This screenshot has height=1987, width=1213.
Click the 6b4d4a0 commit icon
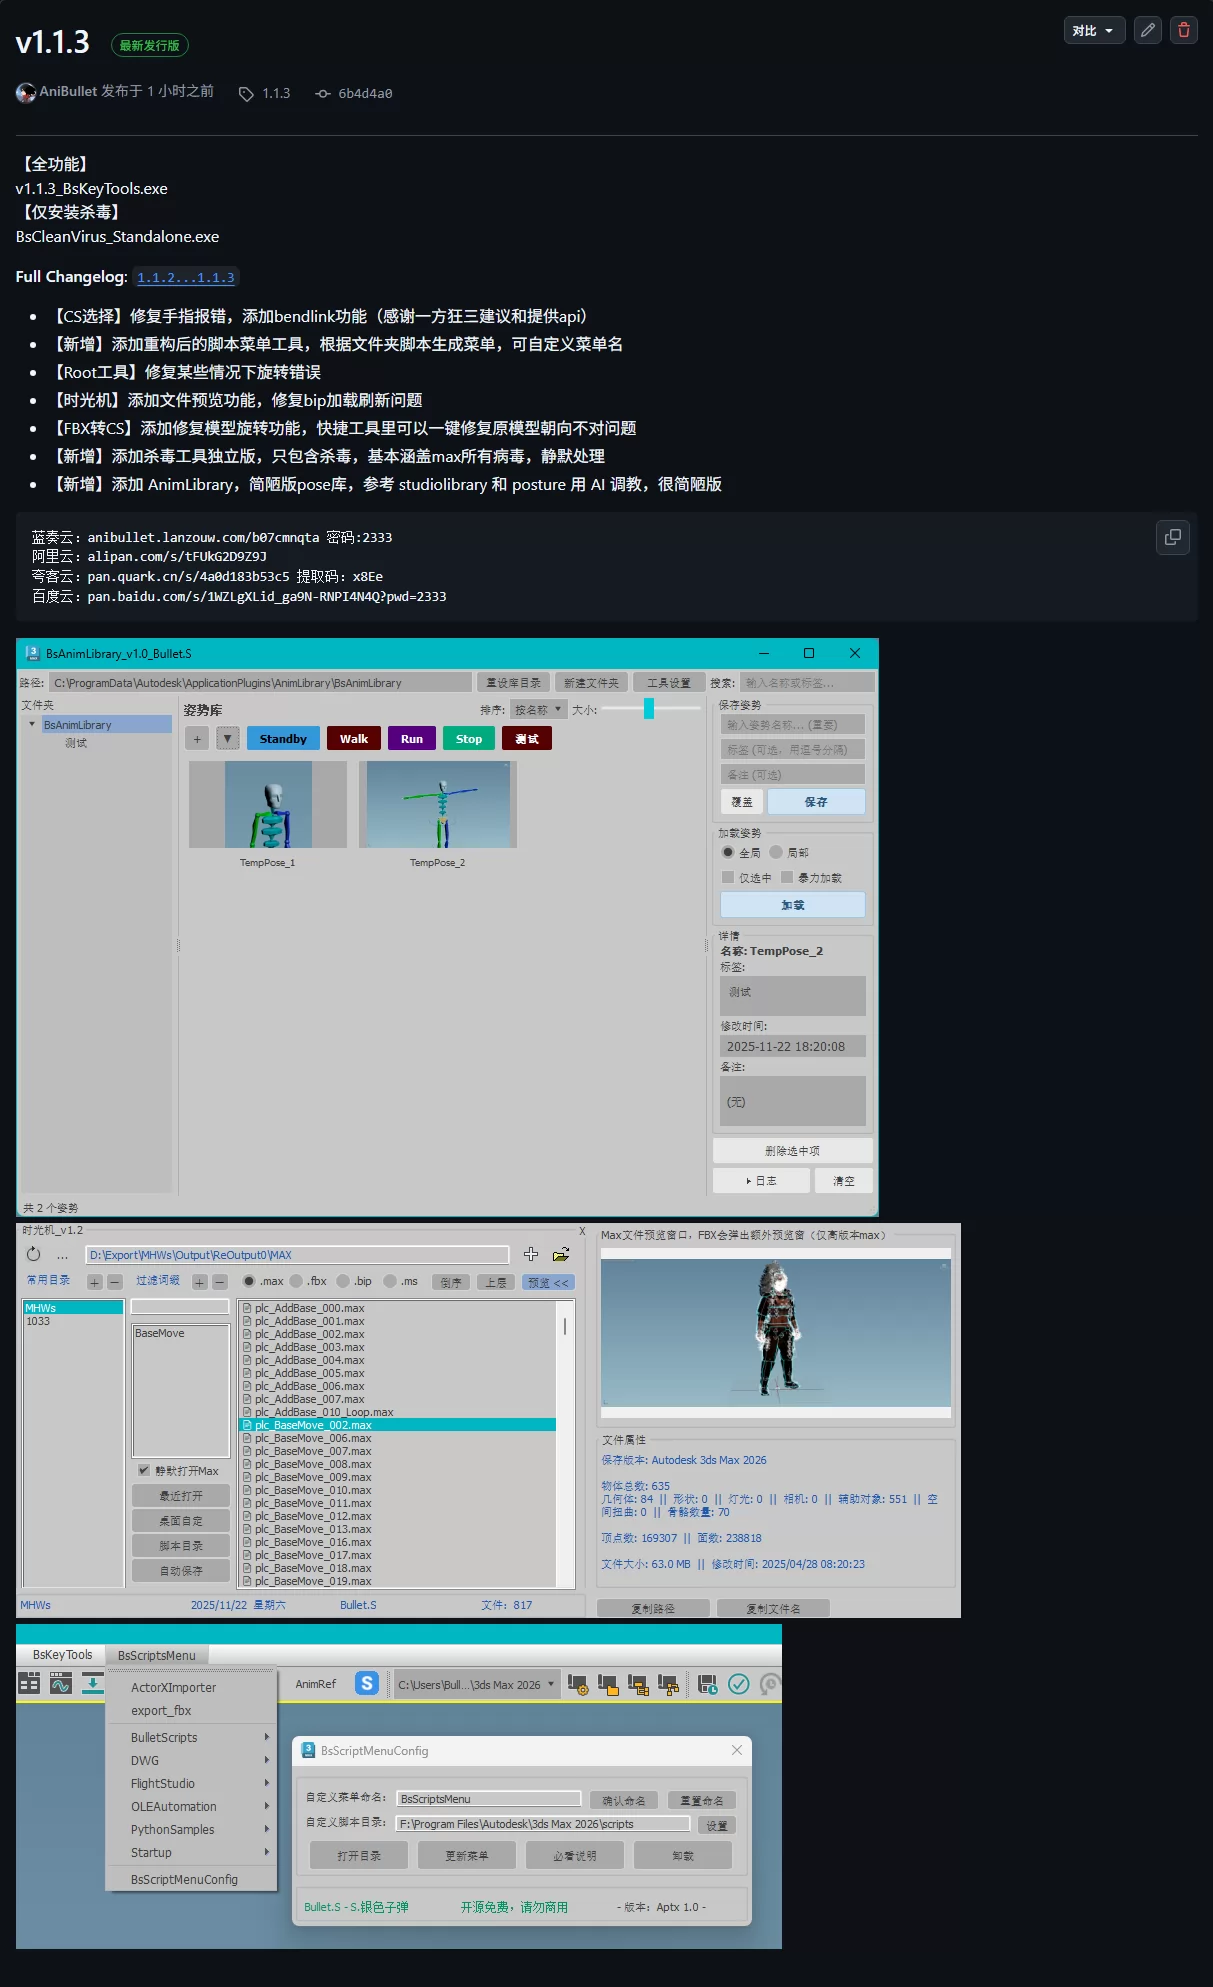point(323,94)
